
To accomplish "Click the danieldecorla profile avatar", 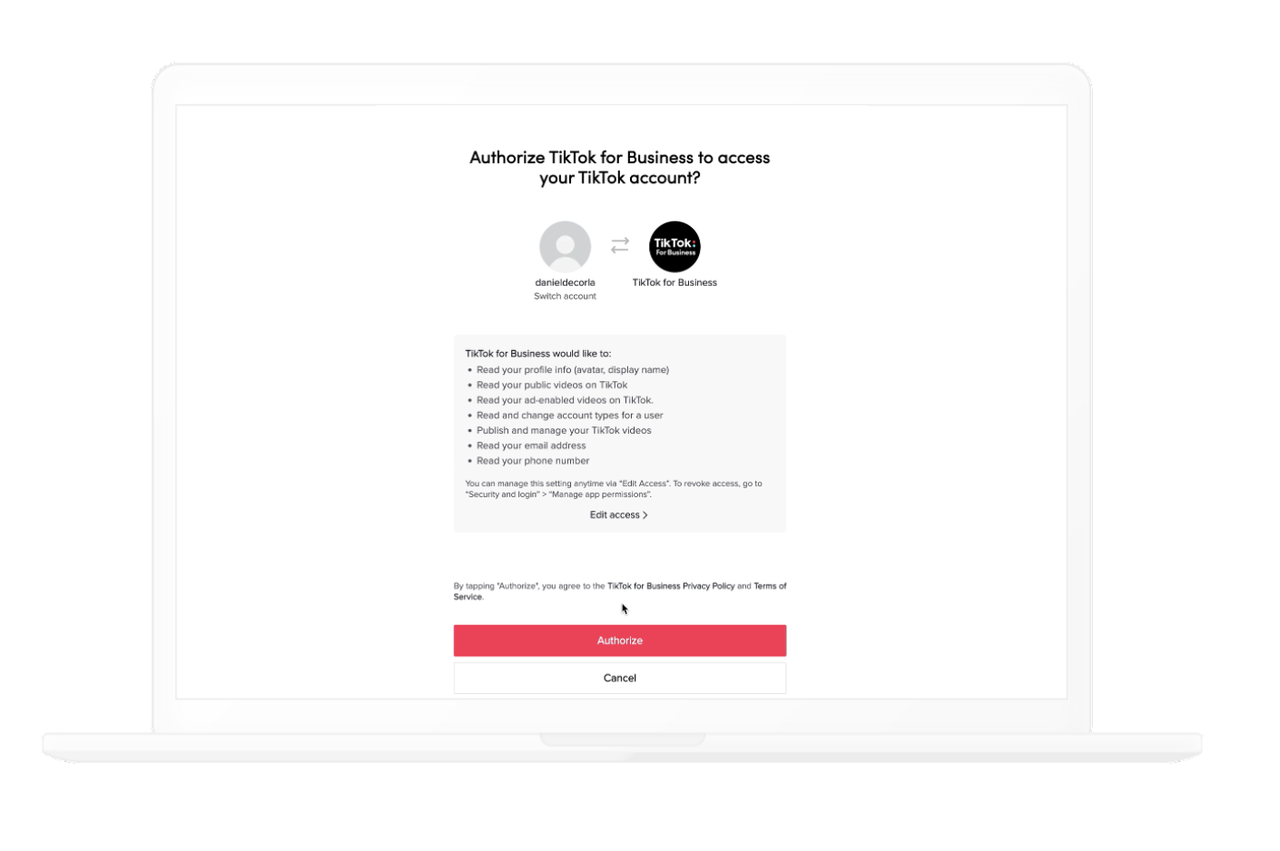I will [x=565, y=247].
